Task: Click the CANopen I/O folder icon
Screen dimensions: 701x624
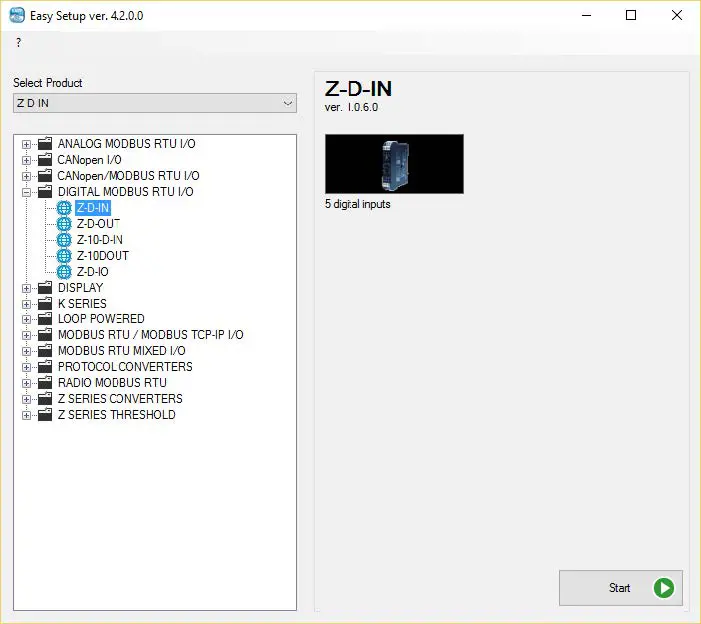Action: [x=45, y=160]
